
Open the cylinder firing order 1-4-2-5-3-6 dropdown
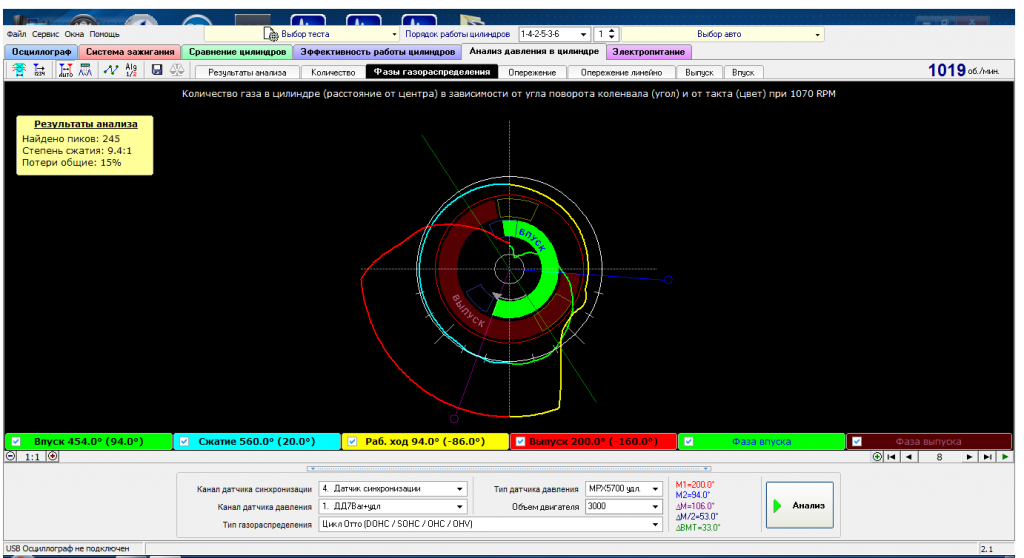click(583, 34)
